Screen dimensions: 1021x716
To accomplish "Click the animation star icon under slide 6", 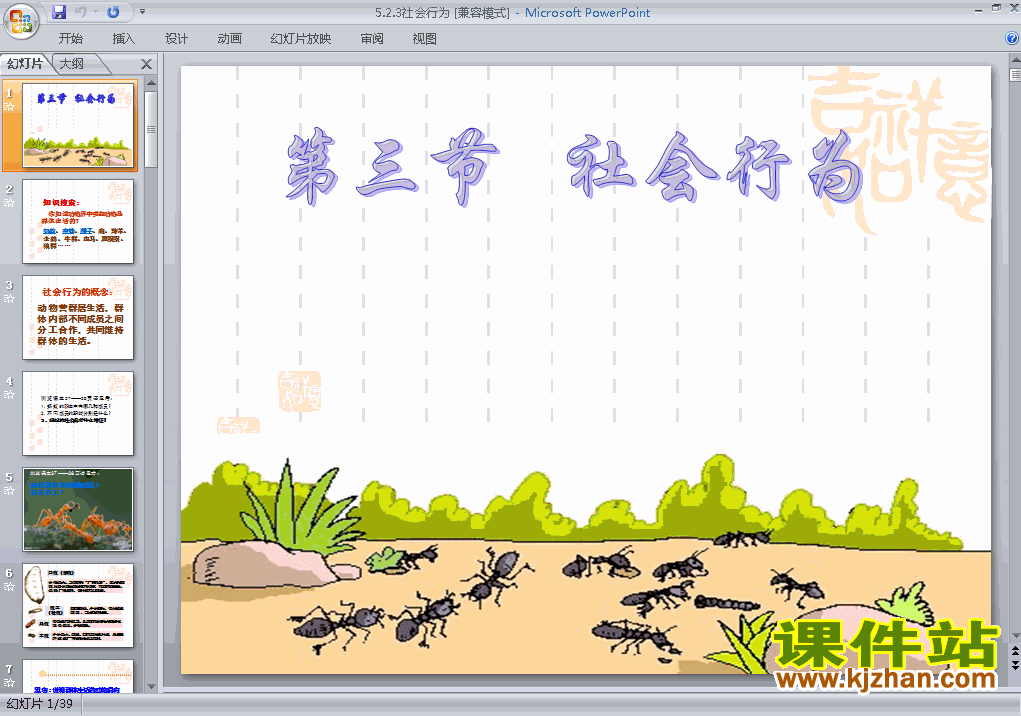I will tap(9, 586).
